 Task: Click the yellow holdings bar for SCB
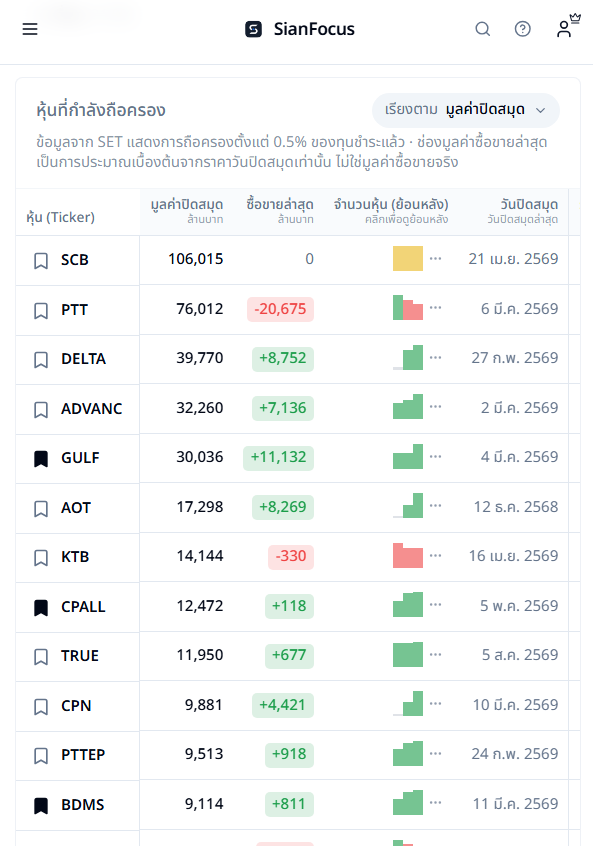408,258
